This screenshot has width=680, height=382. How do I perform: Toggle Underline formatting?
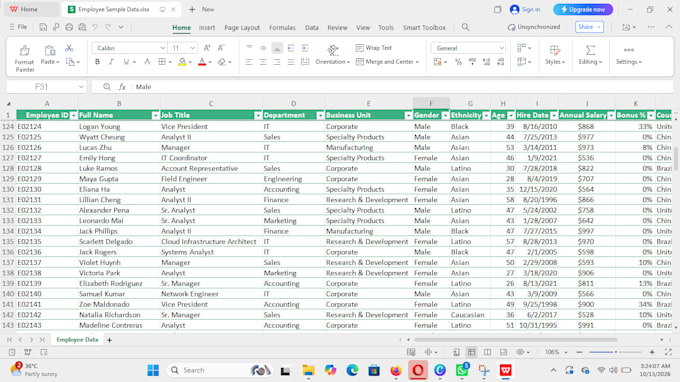126,62
